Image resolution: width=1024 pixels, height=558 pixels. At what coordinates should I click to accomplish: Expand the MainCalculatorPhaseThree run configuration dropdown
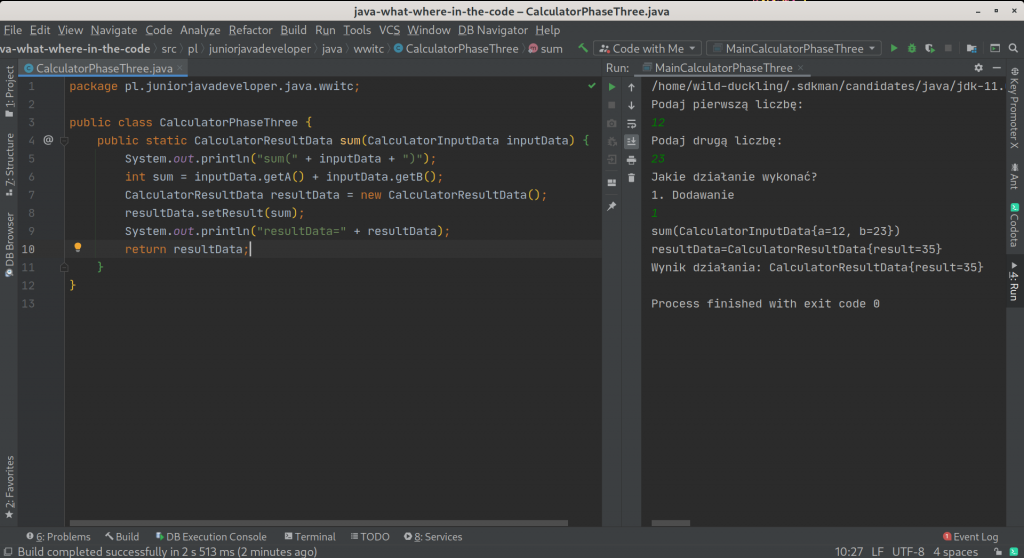point(793,48)
